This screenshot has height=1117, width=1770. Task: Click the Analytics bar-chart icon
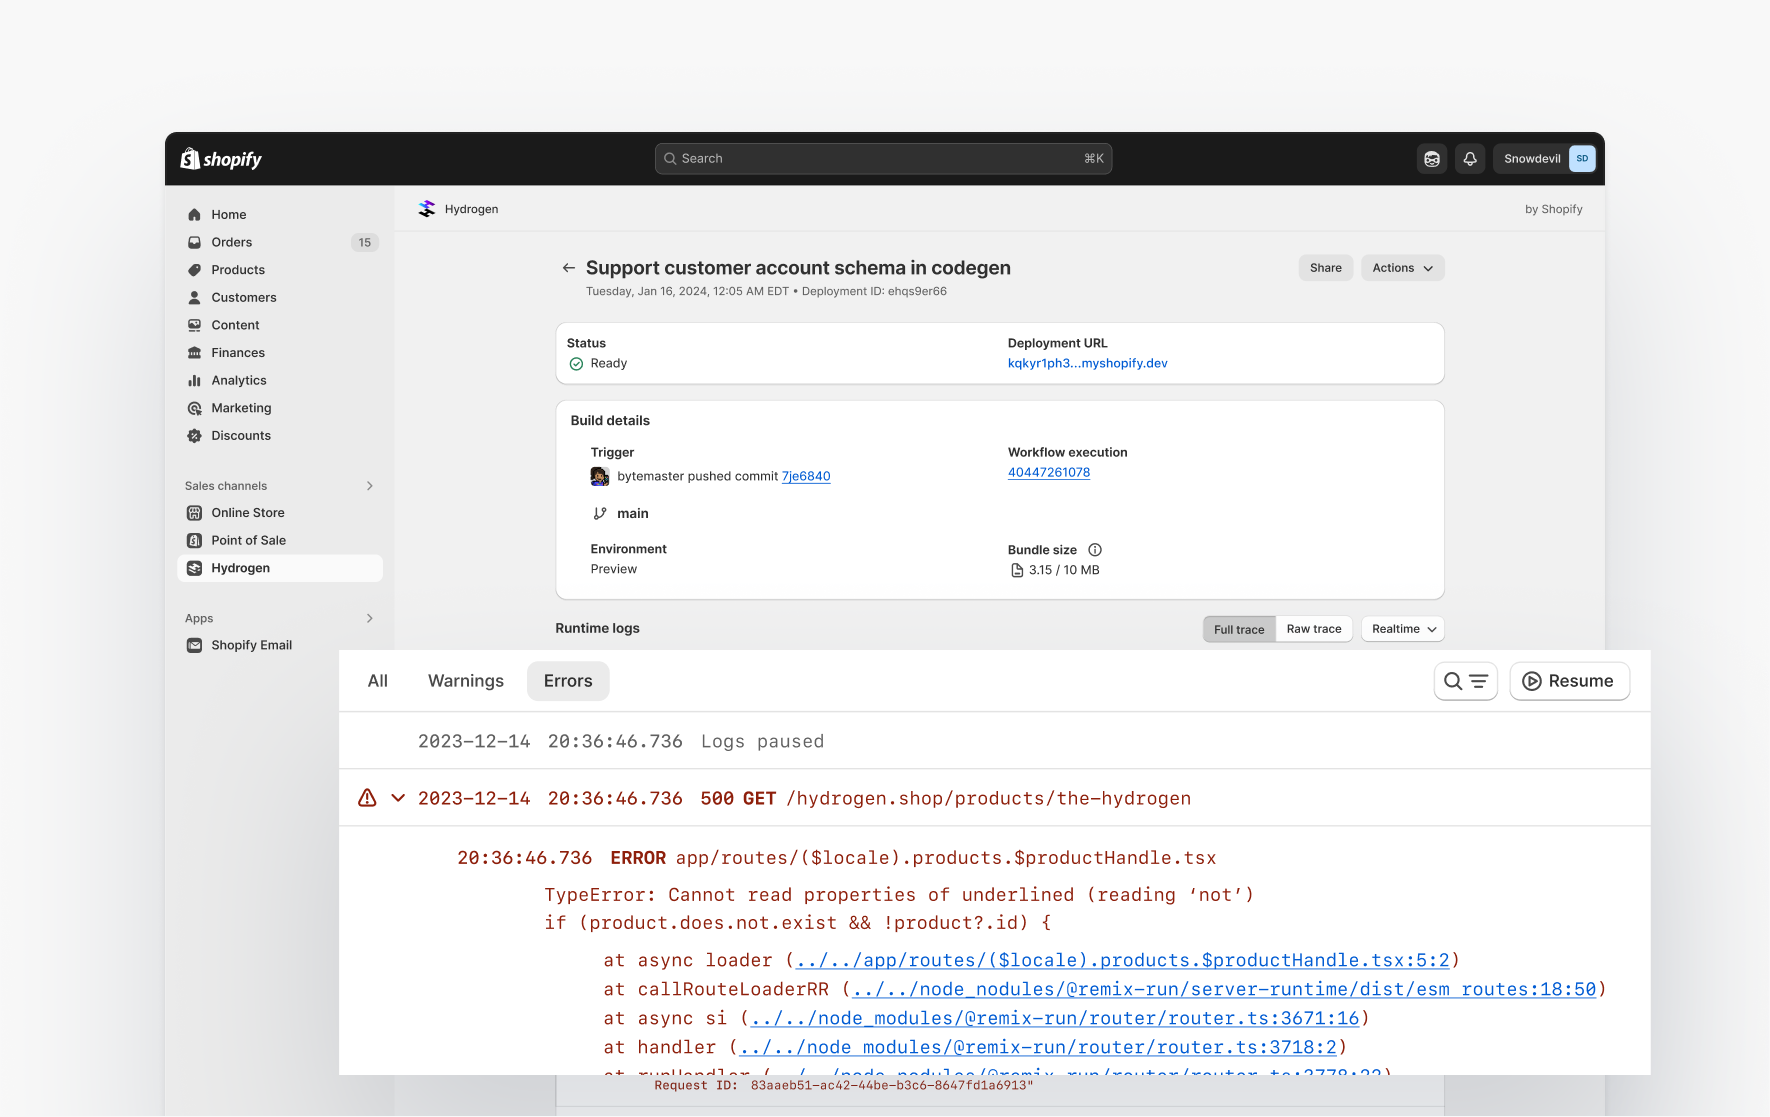click(194, 381)
